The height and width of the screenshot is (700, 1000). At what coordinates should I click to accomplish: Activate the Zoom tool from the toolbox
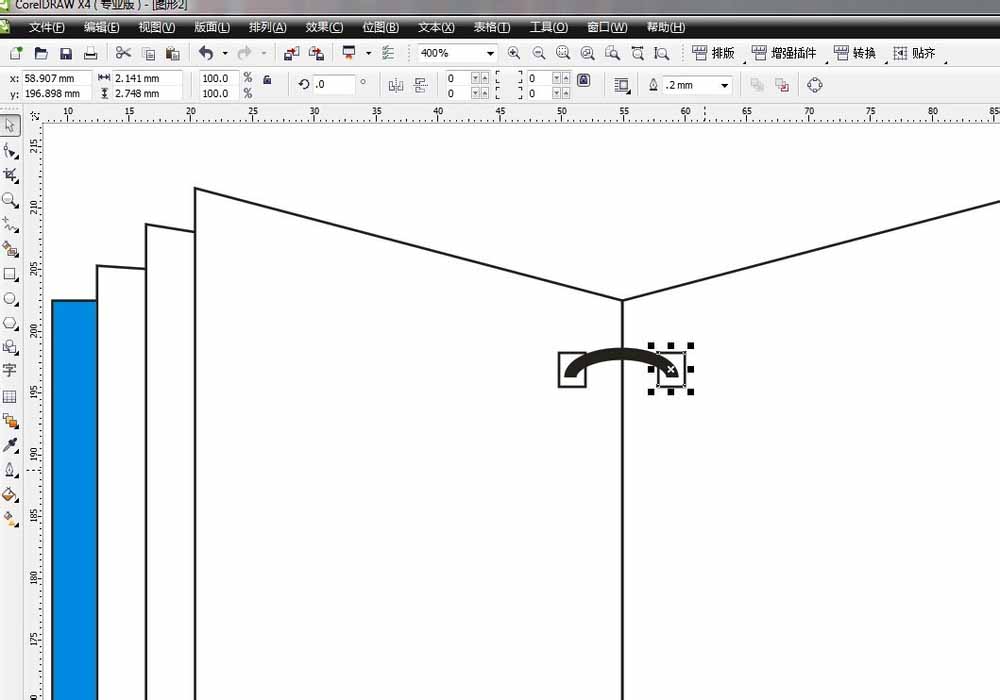point(12,200)
